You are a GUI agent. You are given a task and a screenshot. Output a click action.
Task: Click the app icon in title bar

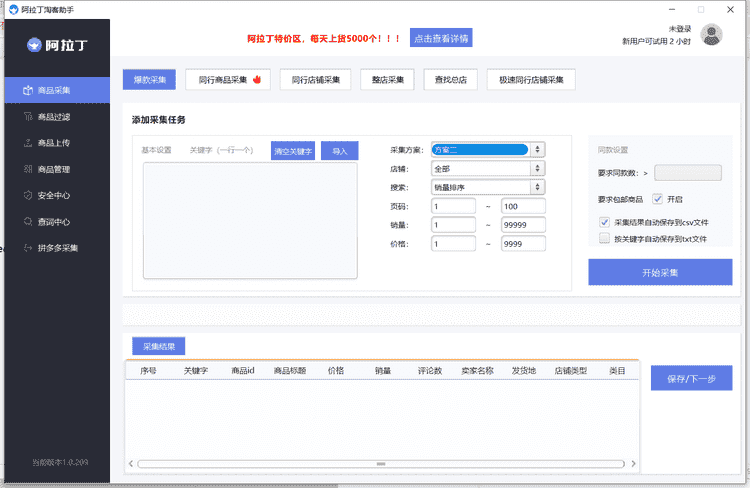coord(14,10)
